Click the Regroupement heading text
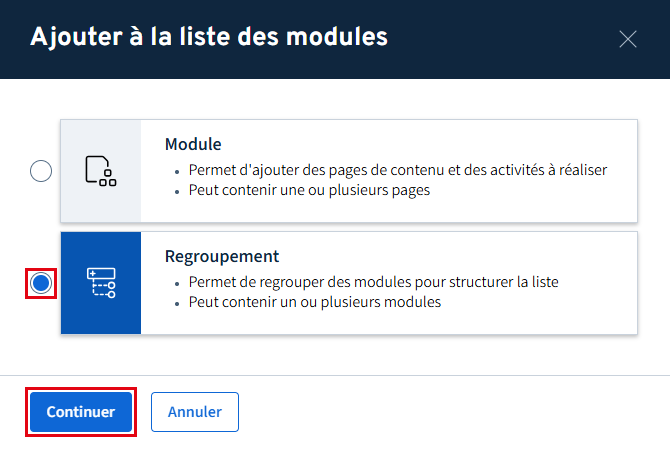This screenshot has height=452, width=670. coord(221,256)
